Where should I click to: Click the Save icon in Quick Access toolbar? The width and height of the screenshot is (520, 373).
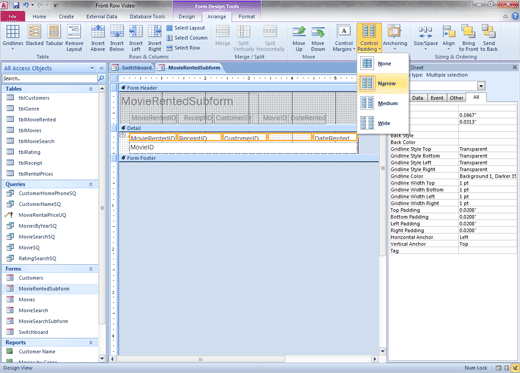[x=16, y=5]
